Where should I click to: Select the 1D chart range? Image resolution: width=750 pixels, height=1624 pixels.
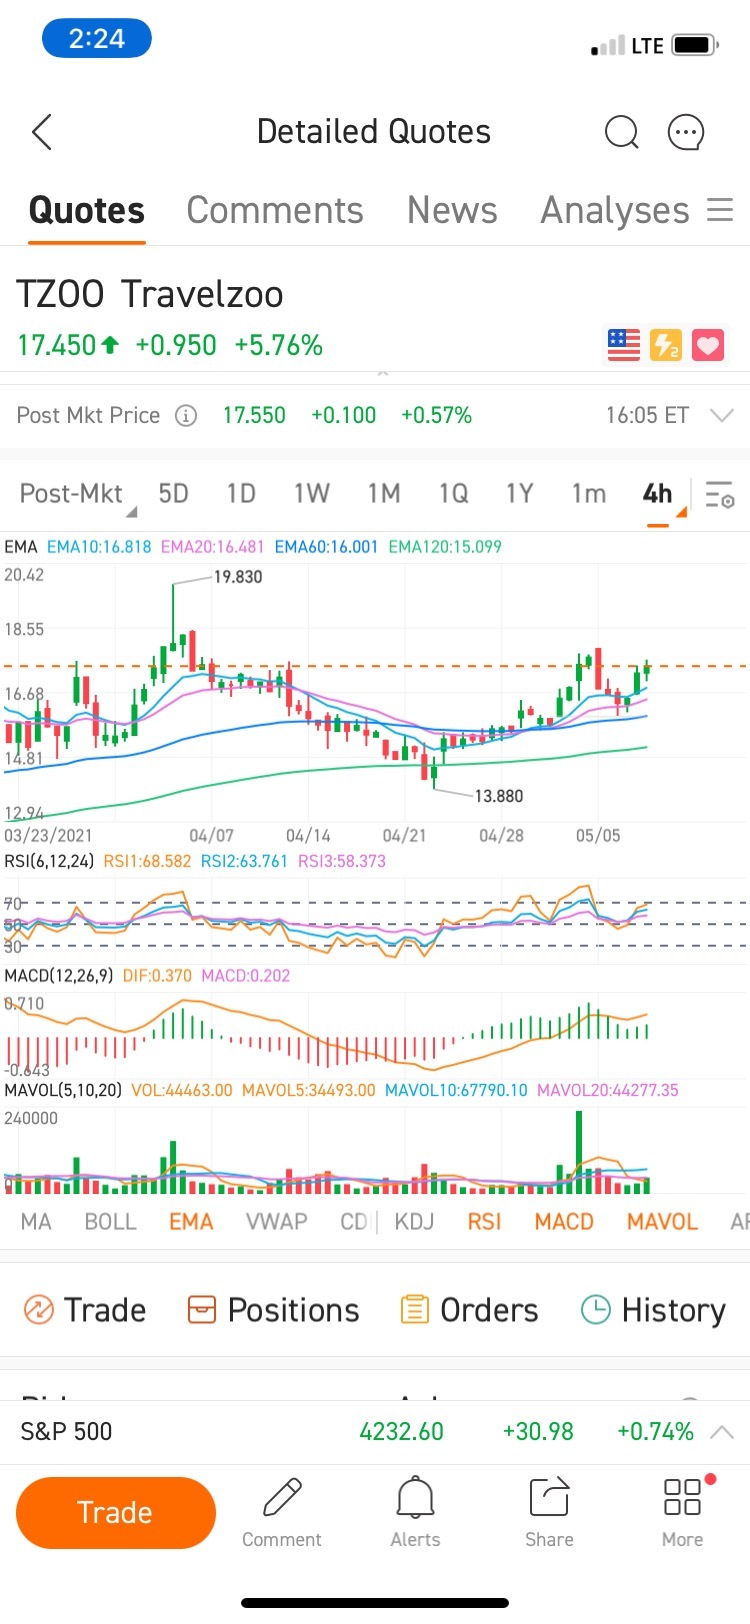(x=241, y=494)
